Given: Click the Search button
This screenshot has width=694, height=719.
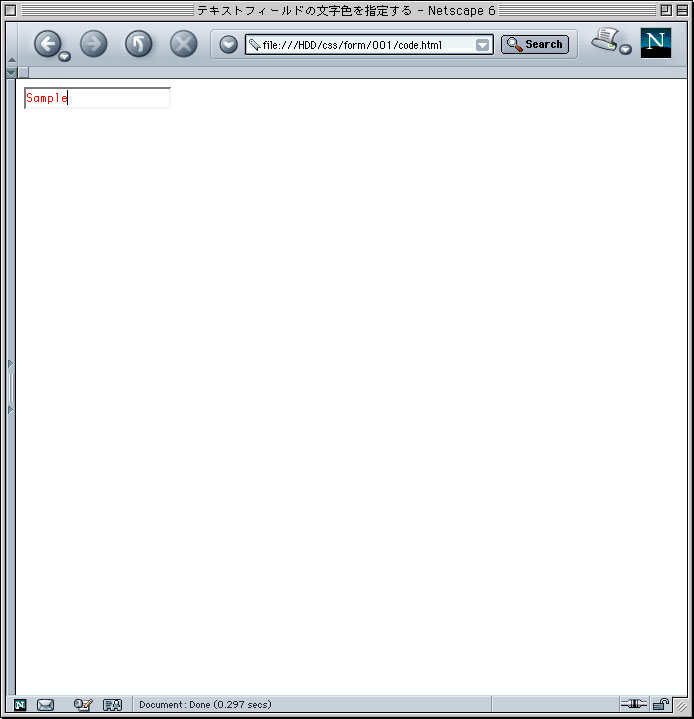Looking at the screenshot, I should click(x=535, y=44).
